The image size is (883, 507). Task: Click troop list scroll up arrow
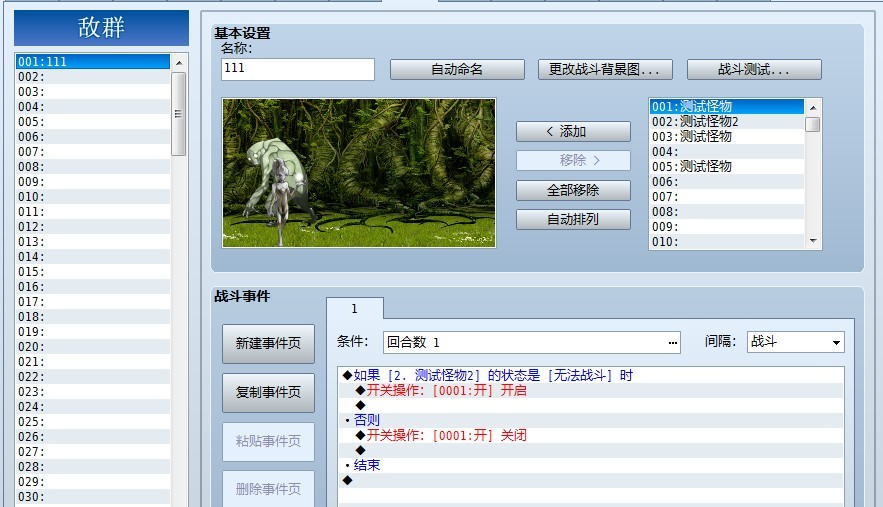pos(179,63)
